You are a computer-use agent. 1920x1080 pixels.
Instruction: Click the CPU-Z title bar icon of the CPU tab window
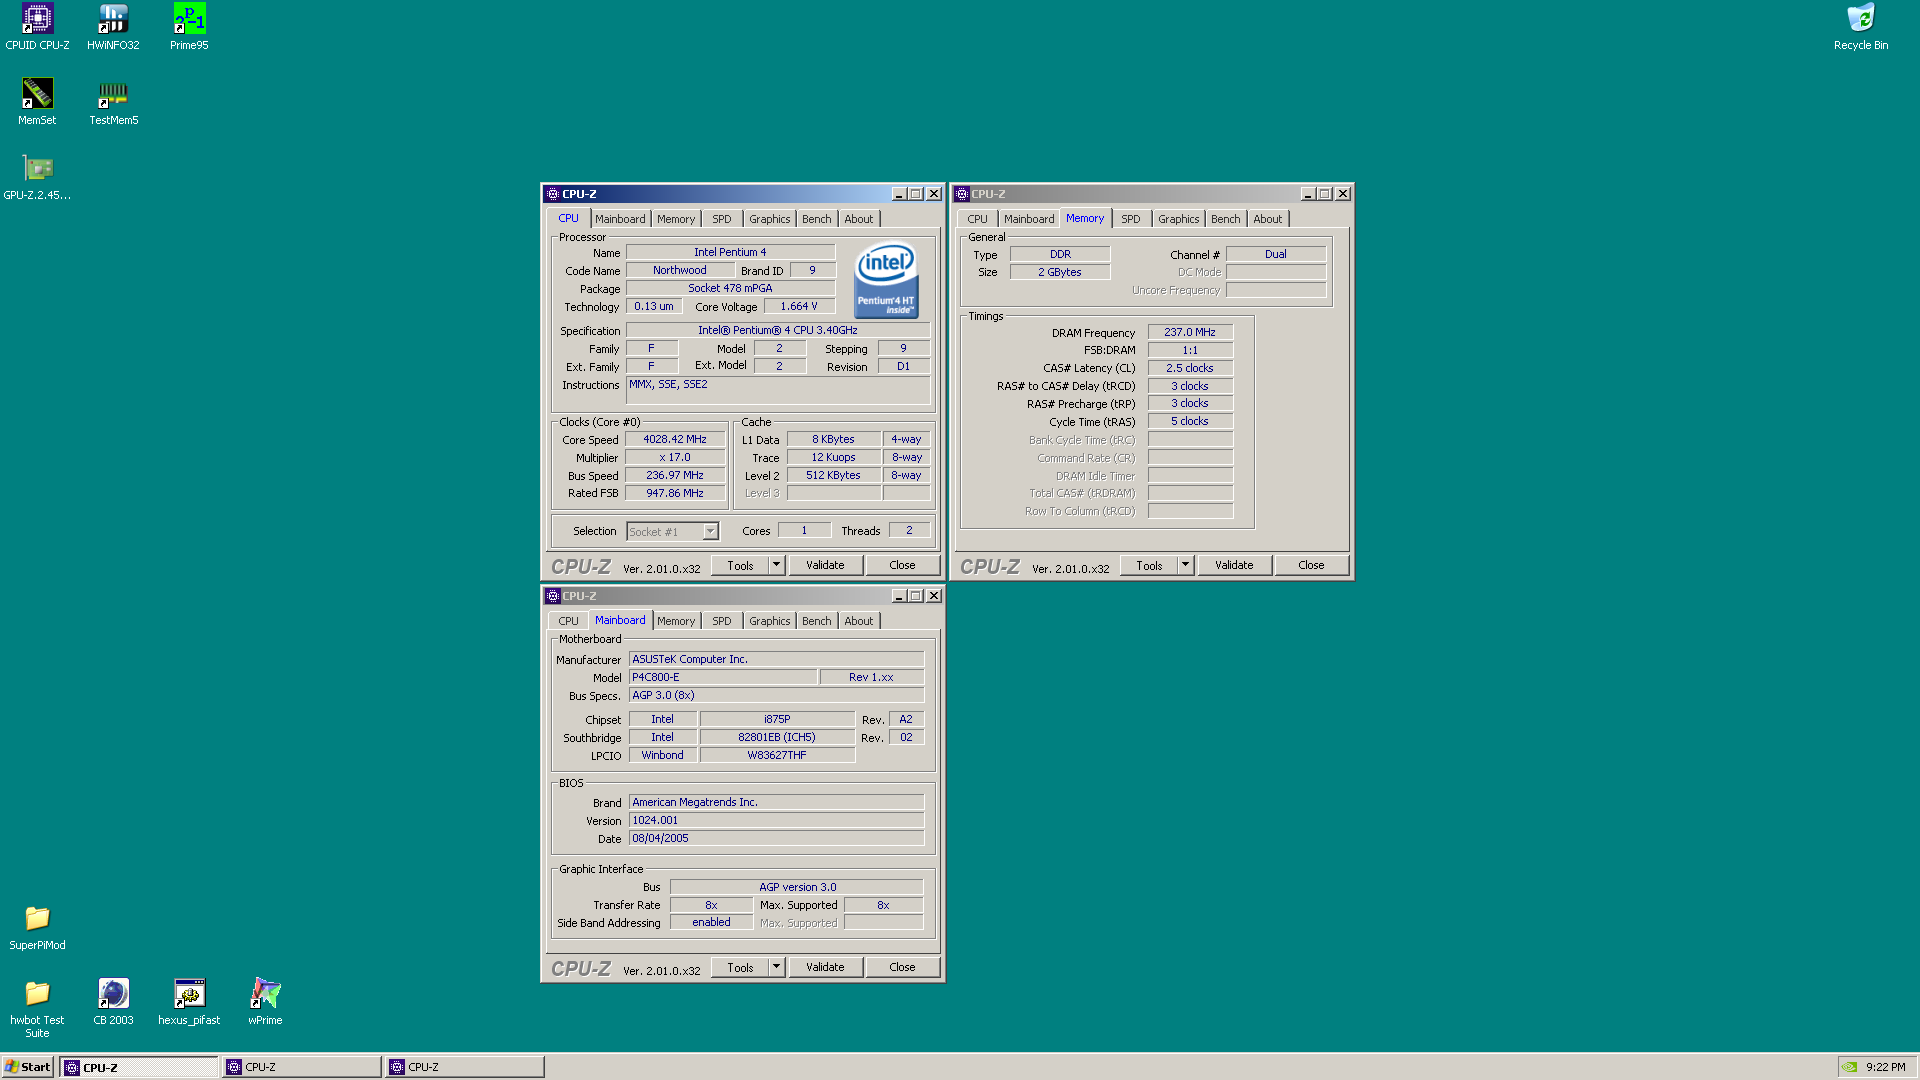553,194
